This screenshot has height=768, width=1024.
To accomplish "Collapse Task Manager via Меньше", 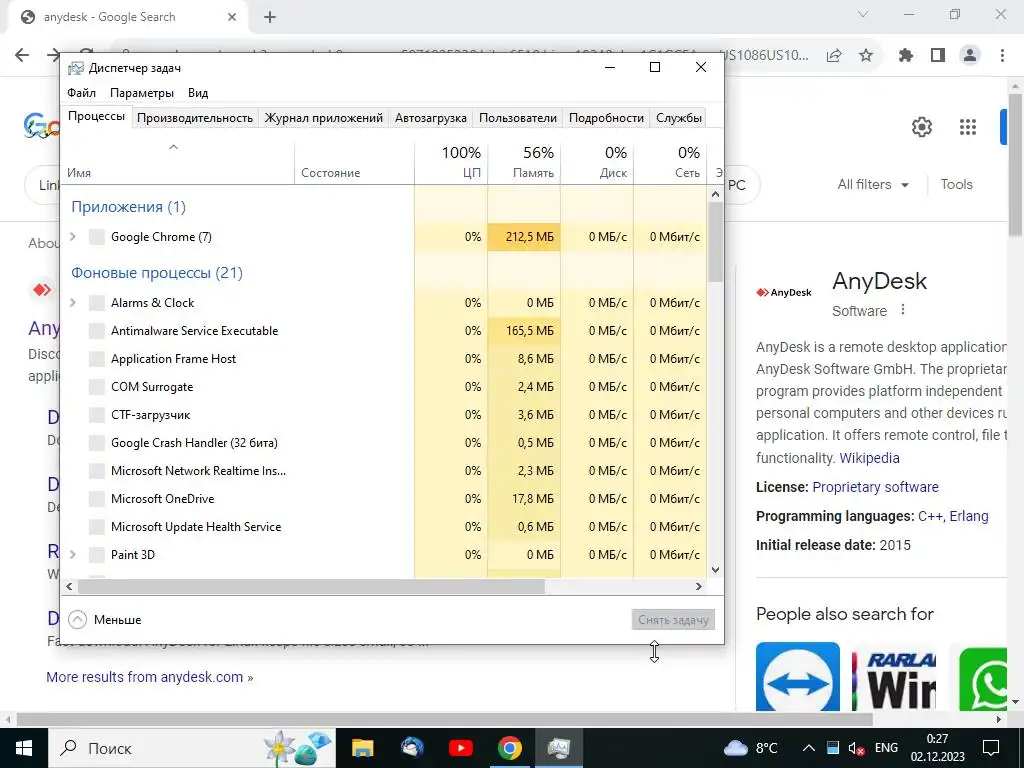I will [105, 620].
